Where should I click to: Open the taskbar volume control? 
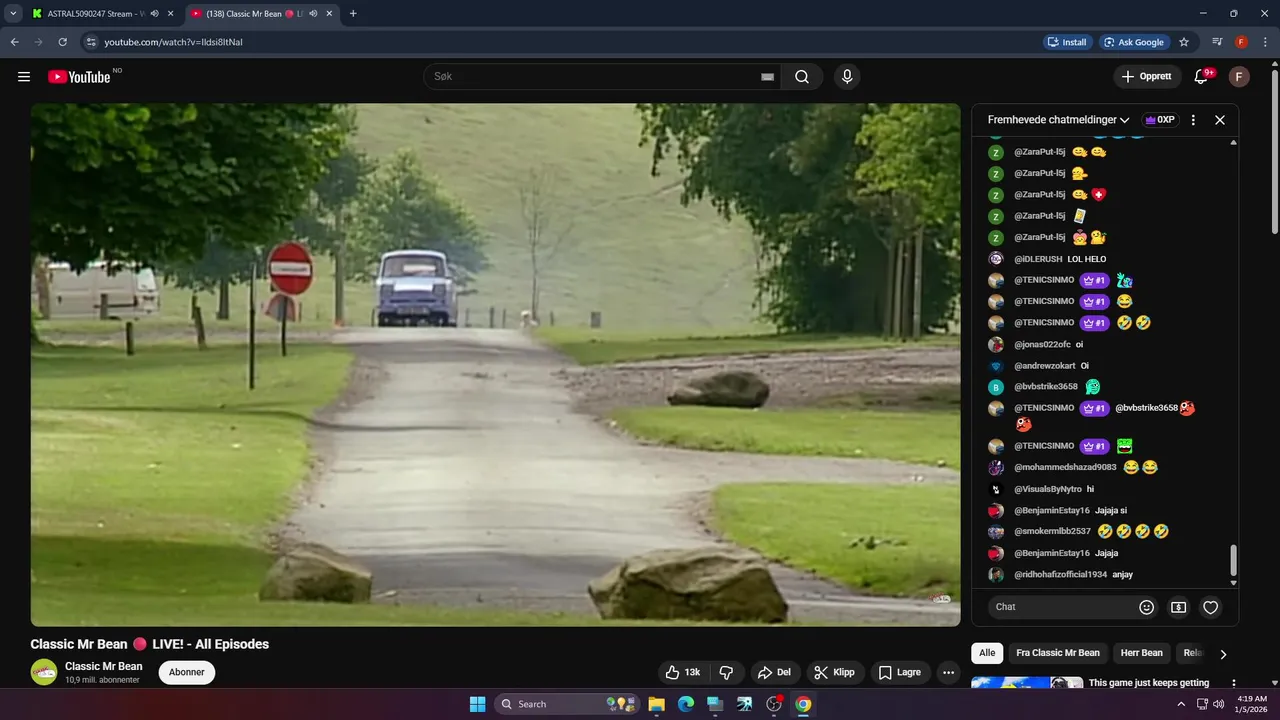(1218, 704)
